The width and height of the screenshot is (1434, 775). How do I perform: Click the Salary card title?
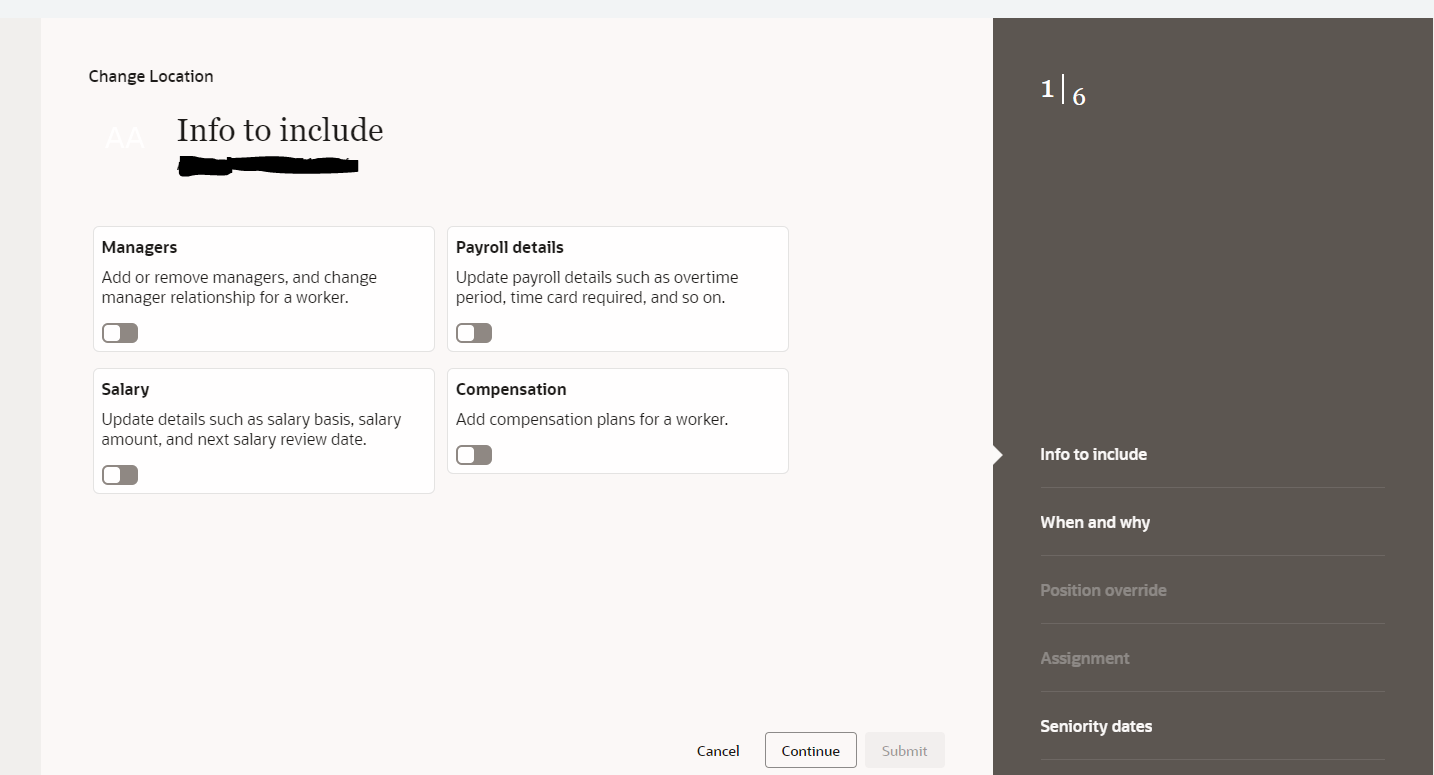tap(124, 389)
